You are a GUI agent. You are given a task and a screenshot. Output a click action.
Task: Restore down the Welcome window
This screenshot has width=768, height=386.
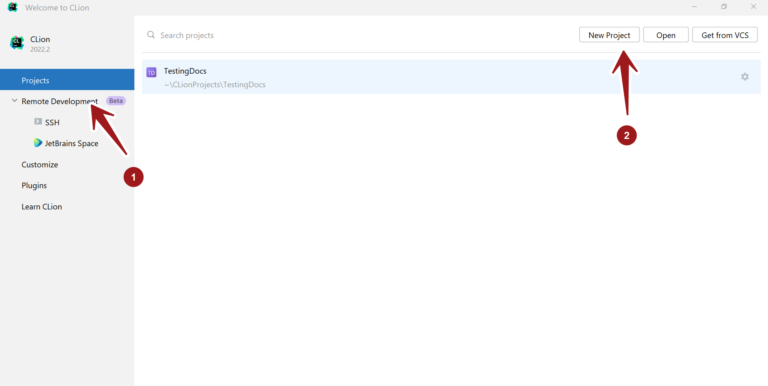pos(724,7)
